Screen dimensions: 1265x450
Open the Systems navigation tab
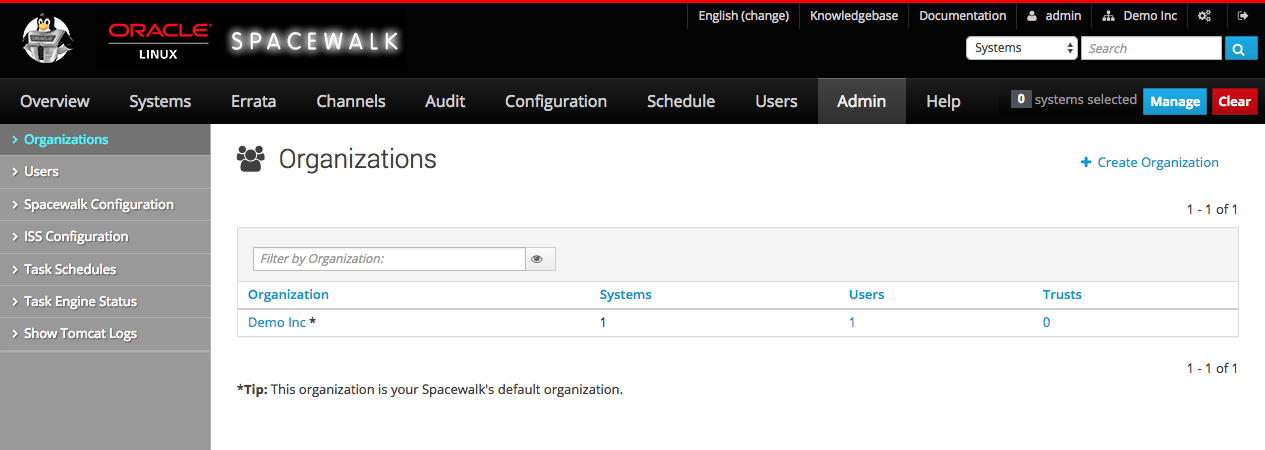coord(160,101)
